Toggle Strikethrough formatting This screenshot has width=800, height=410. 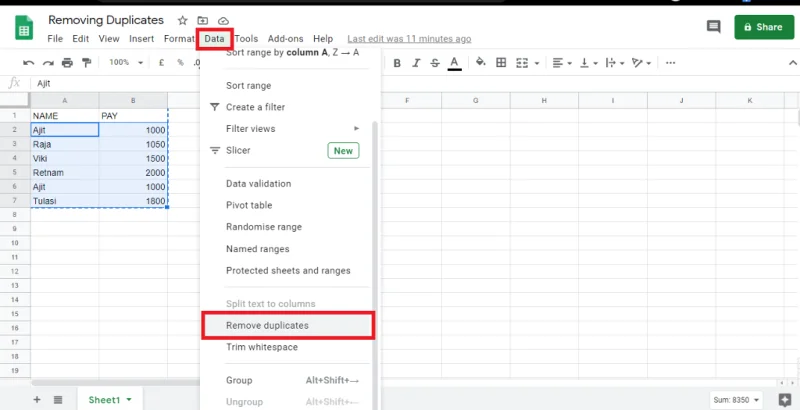point(435,63)
